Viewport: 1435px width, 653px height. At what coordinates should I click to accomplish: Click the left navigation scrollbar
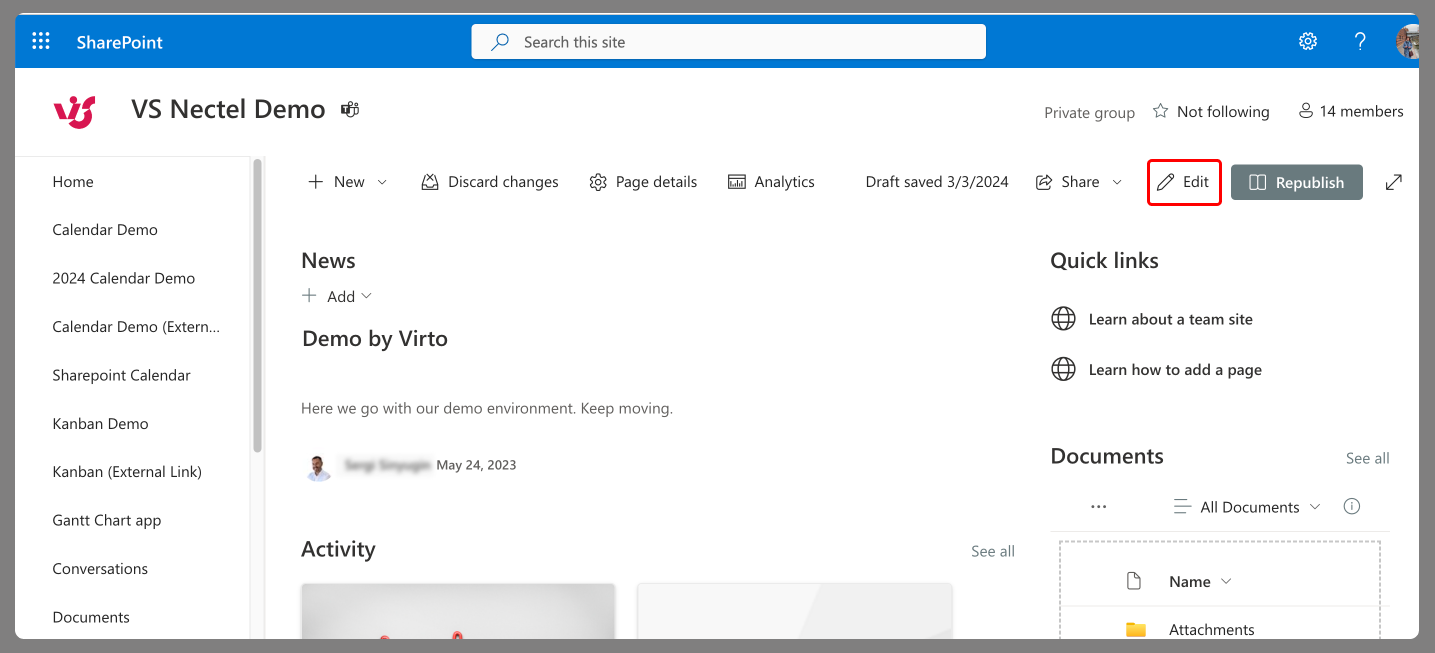click(257, 305)
